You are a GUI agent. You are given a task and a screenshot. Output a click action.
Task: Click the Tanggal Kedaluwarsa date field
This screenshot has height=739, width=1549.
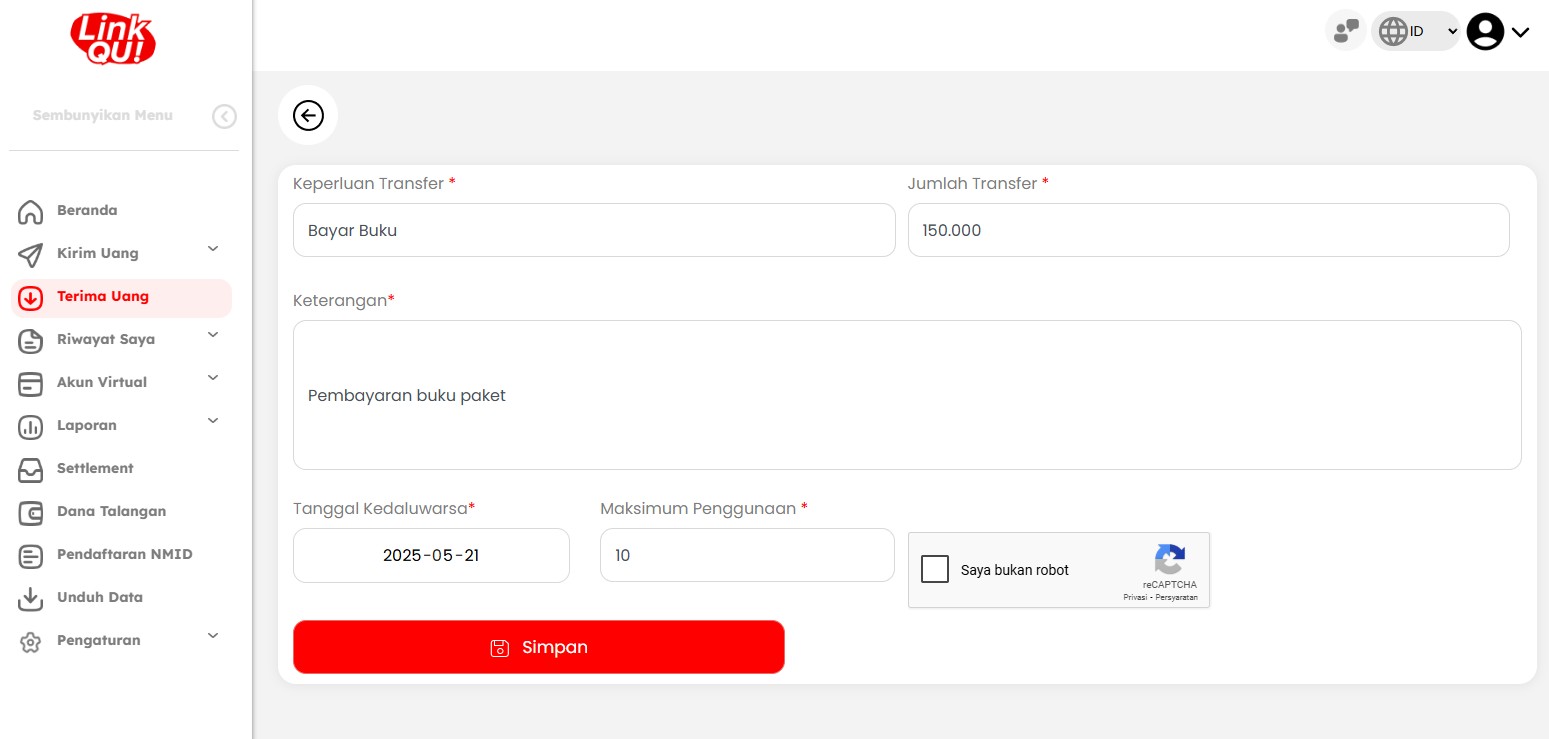tap(431, 555)
